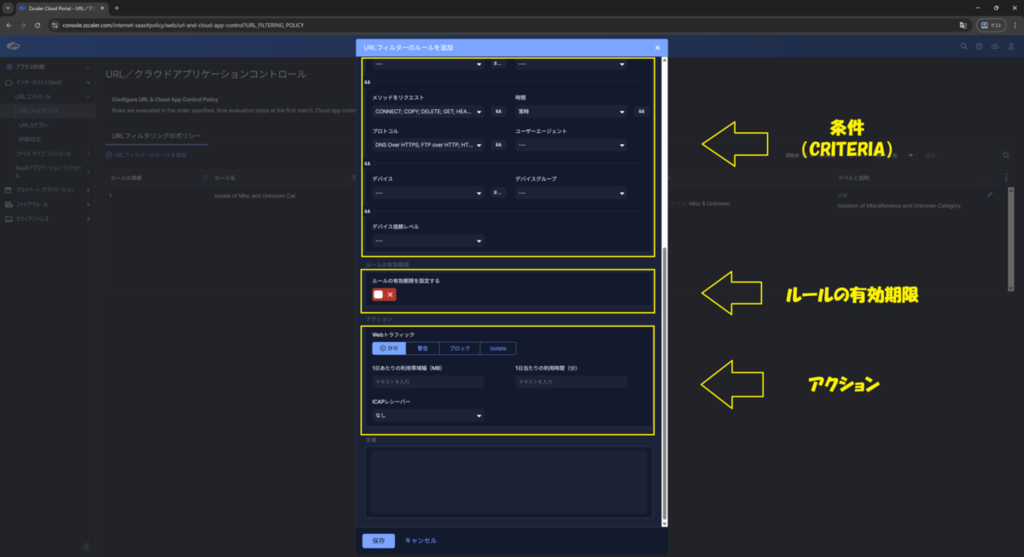Close the URL filter rule dialog
The image size is (1024, 557).
[657, 48]
